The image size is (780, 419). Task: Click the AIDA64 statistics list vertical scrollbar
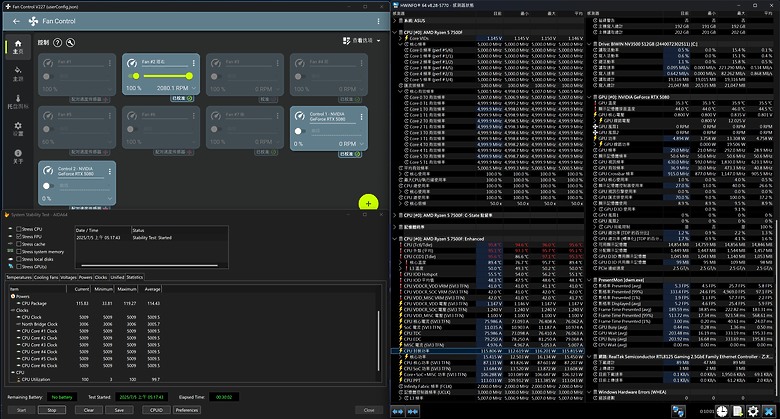(x=380, y=341)
